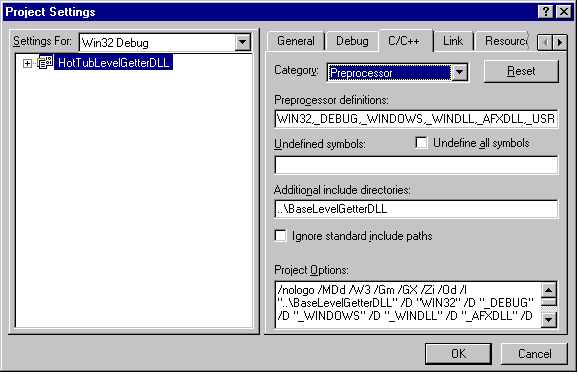This screenshot has height=374, width=578.
Task: Confirm with the OK button
Action: pos(458,354)
